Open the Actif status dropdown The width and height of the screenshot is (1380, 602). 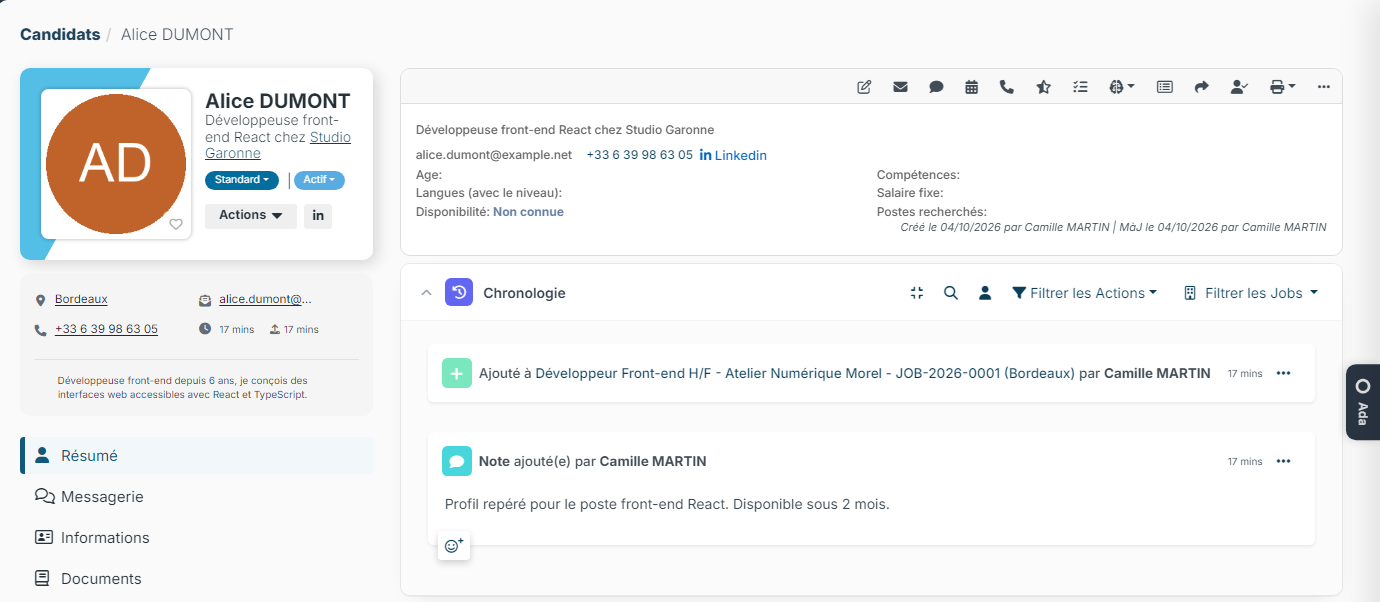click(319, 180)
